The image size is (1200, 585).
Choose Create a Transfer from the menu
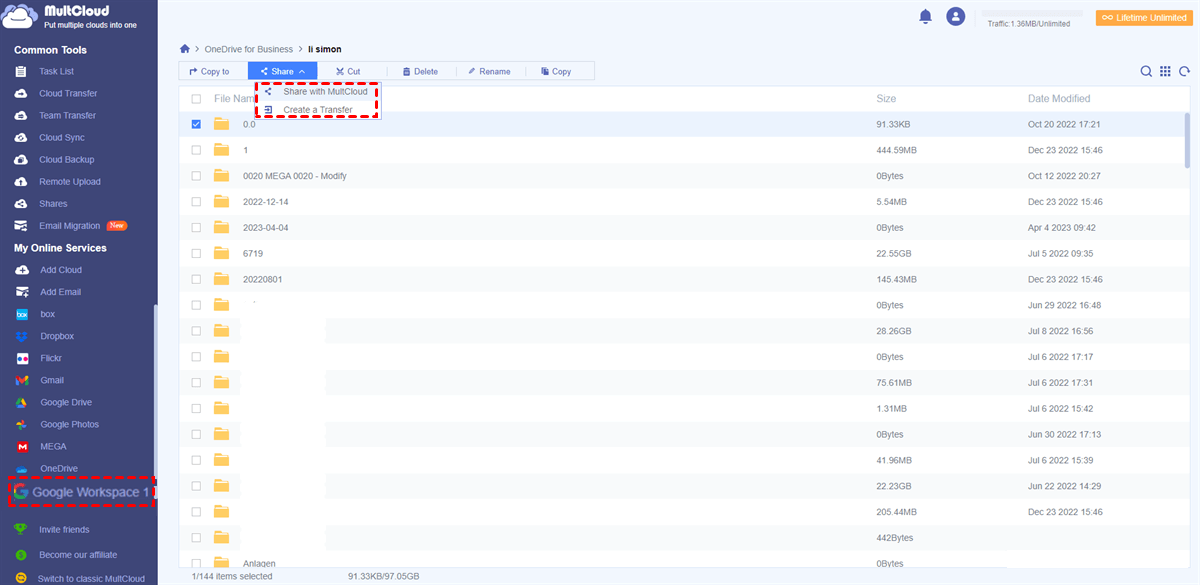[318, 110]
